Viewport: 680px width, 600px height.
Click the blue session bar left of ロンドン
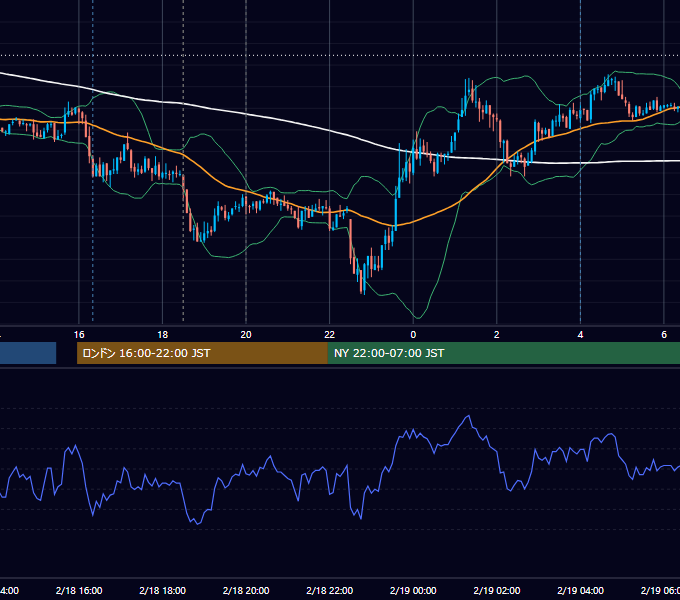[28, 353]
